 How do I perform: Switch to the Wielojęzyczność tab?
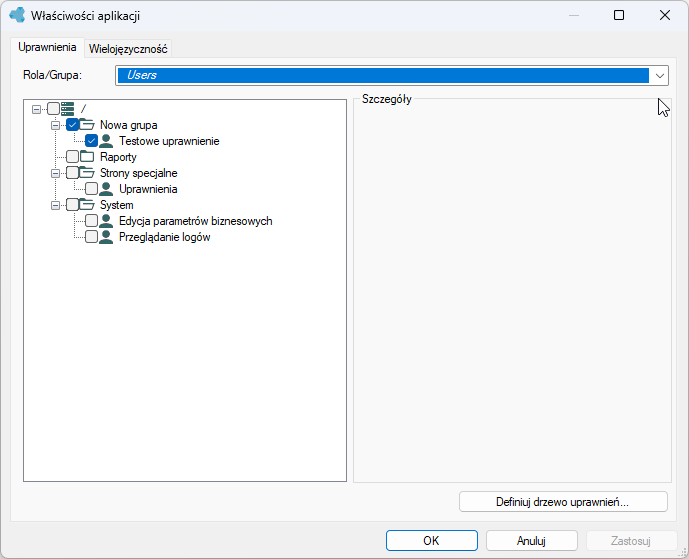point(128,49)
